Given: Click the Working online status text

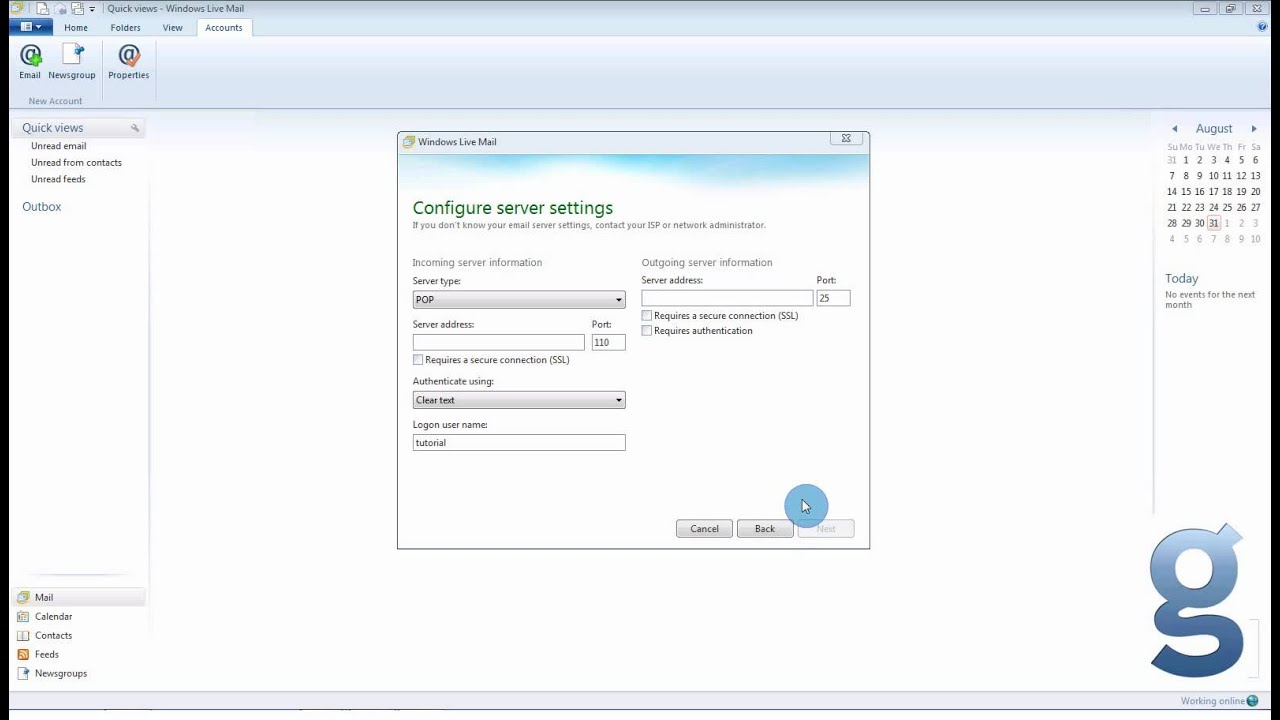Looking at the screenshot, I should tap(1213, 701).
